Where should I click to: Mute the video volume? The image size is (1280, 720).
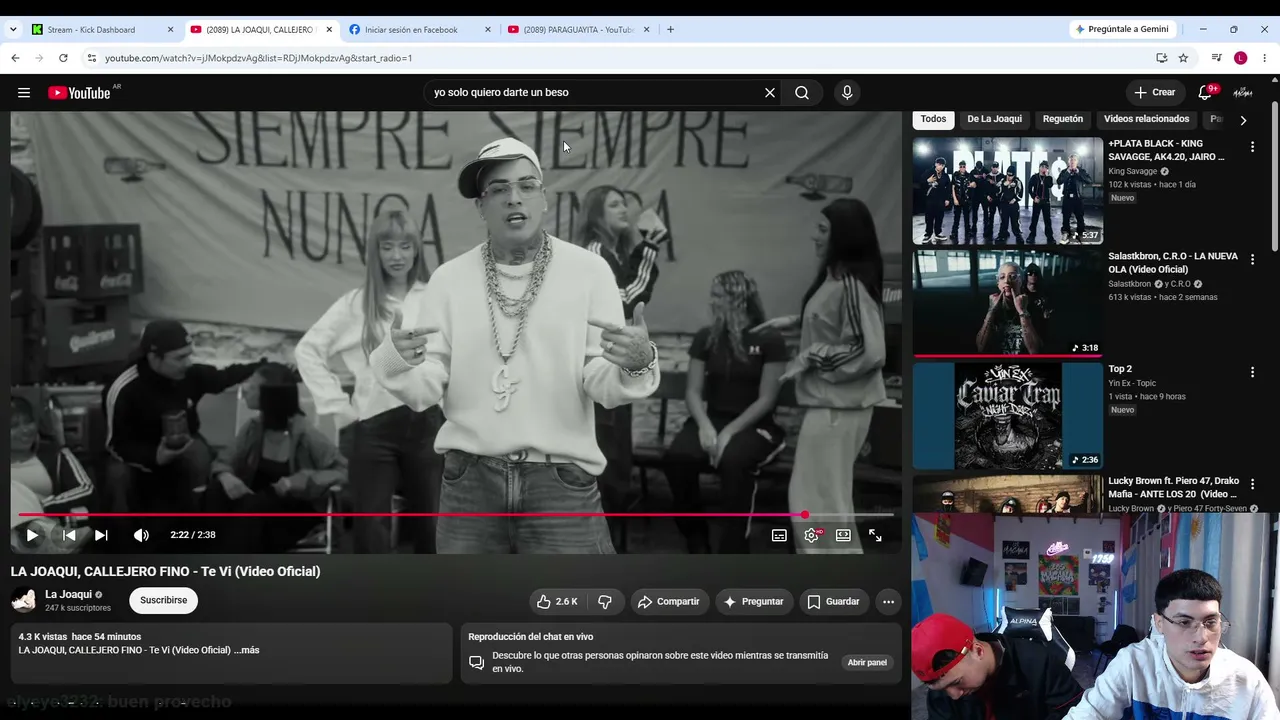141,535
